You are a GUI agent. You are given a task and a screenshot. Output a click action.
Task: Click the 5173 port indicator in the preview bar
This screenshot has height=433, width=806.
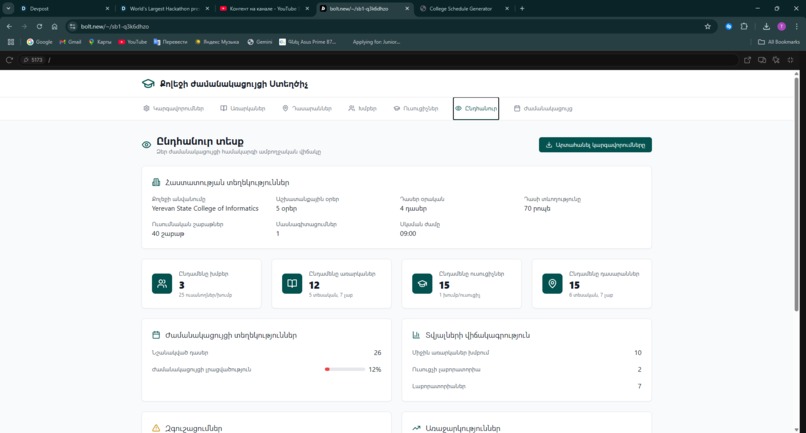pos(33,60)
